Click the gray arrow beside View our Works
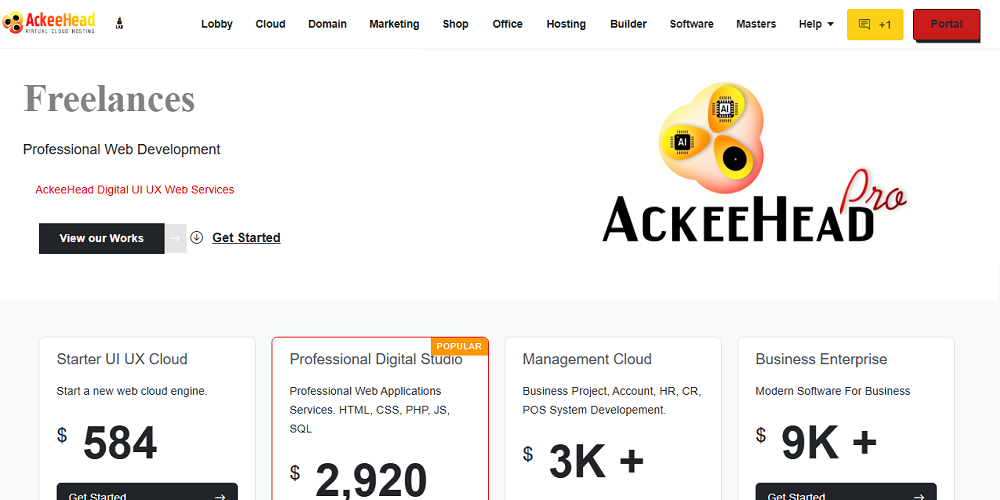 [x=176, y=238]
